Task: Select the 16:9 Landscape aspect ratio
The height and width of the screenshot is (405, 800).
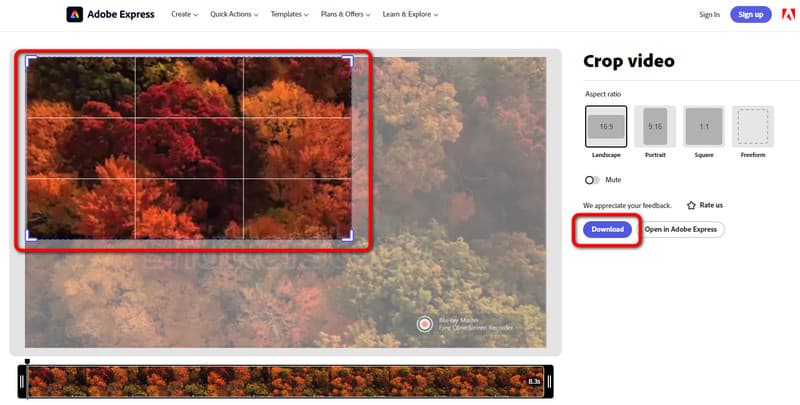Action: [606, 126]
